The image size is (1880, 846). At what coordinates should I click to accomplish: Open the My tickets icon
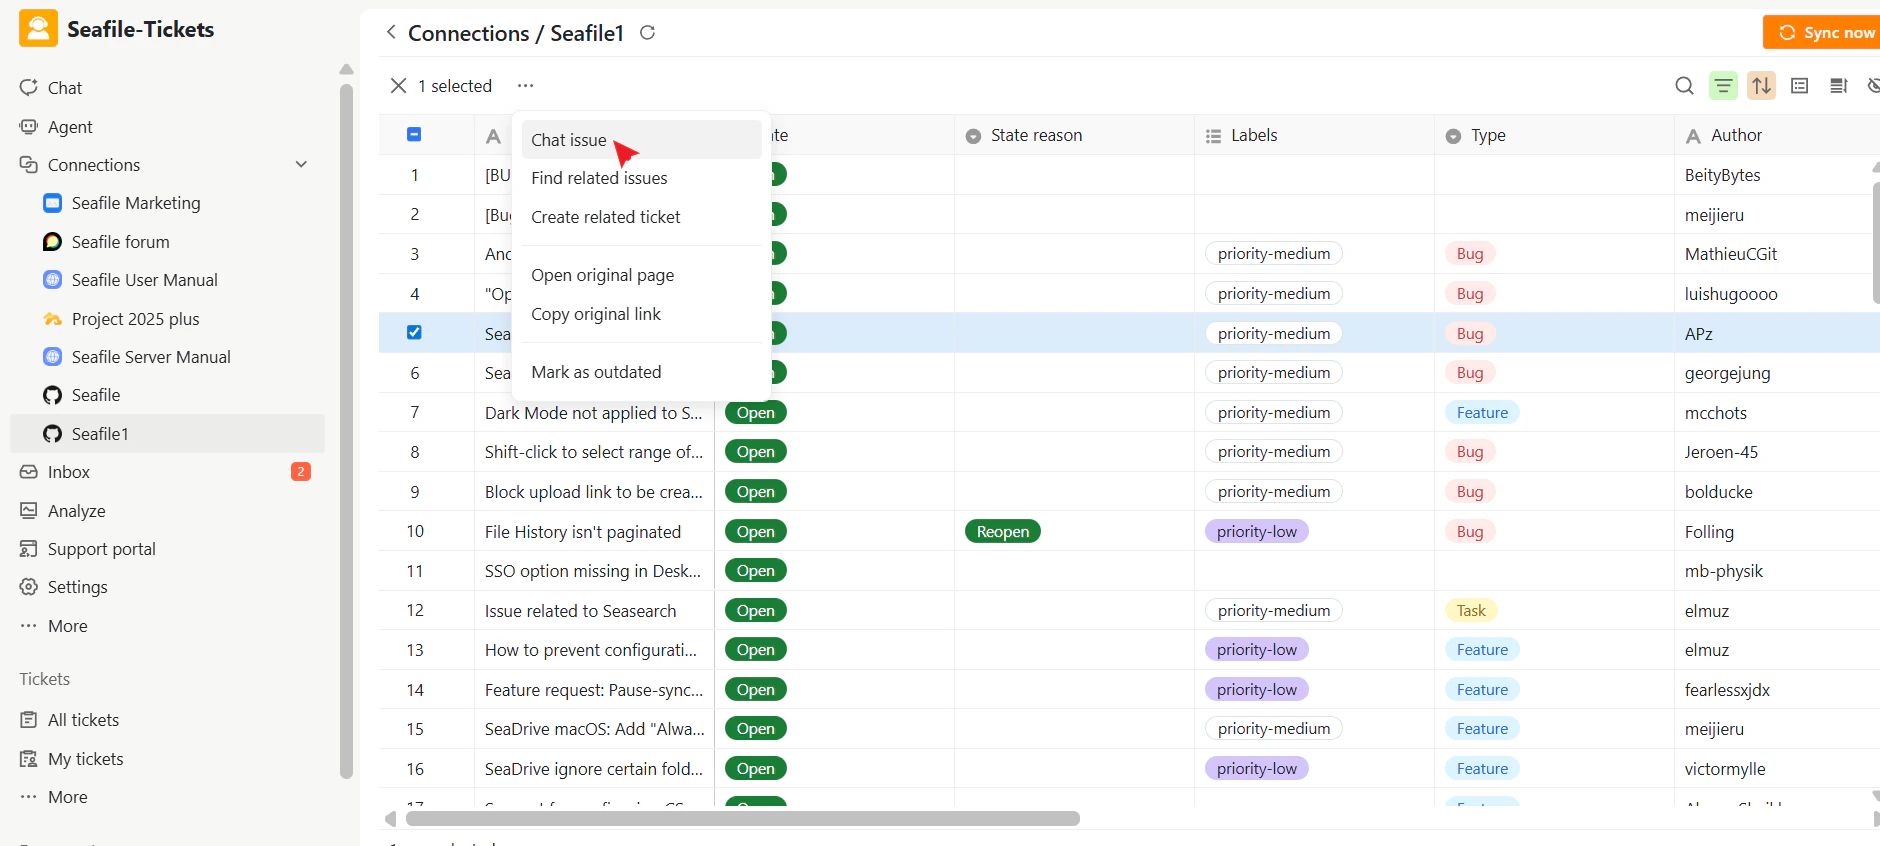(x=29, y=759)
